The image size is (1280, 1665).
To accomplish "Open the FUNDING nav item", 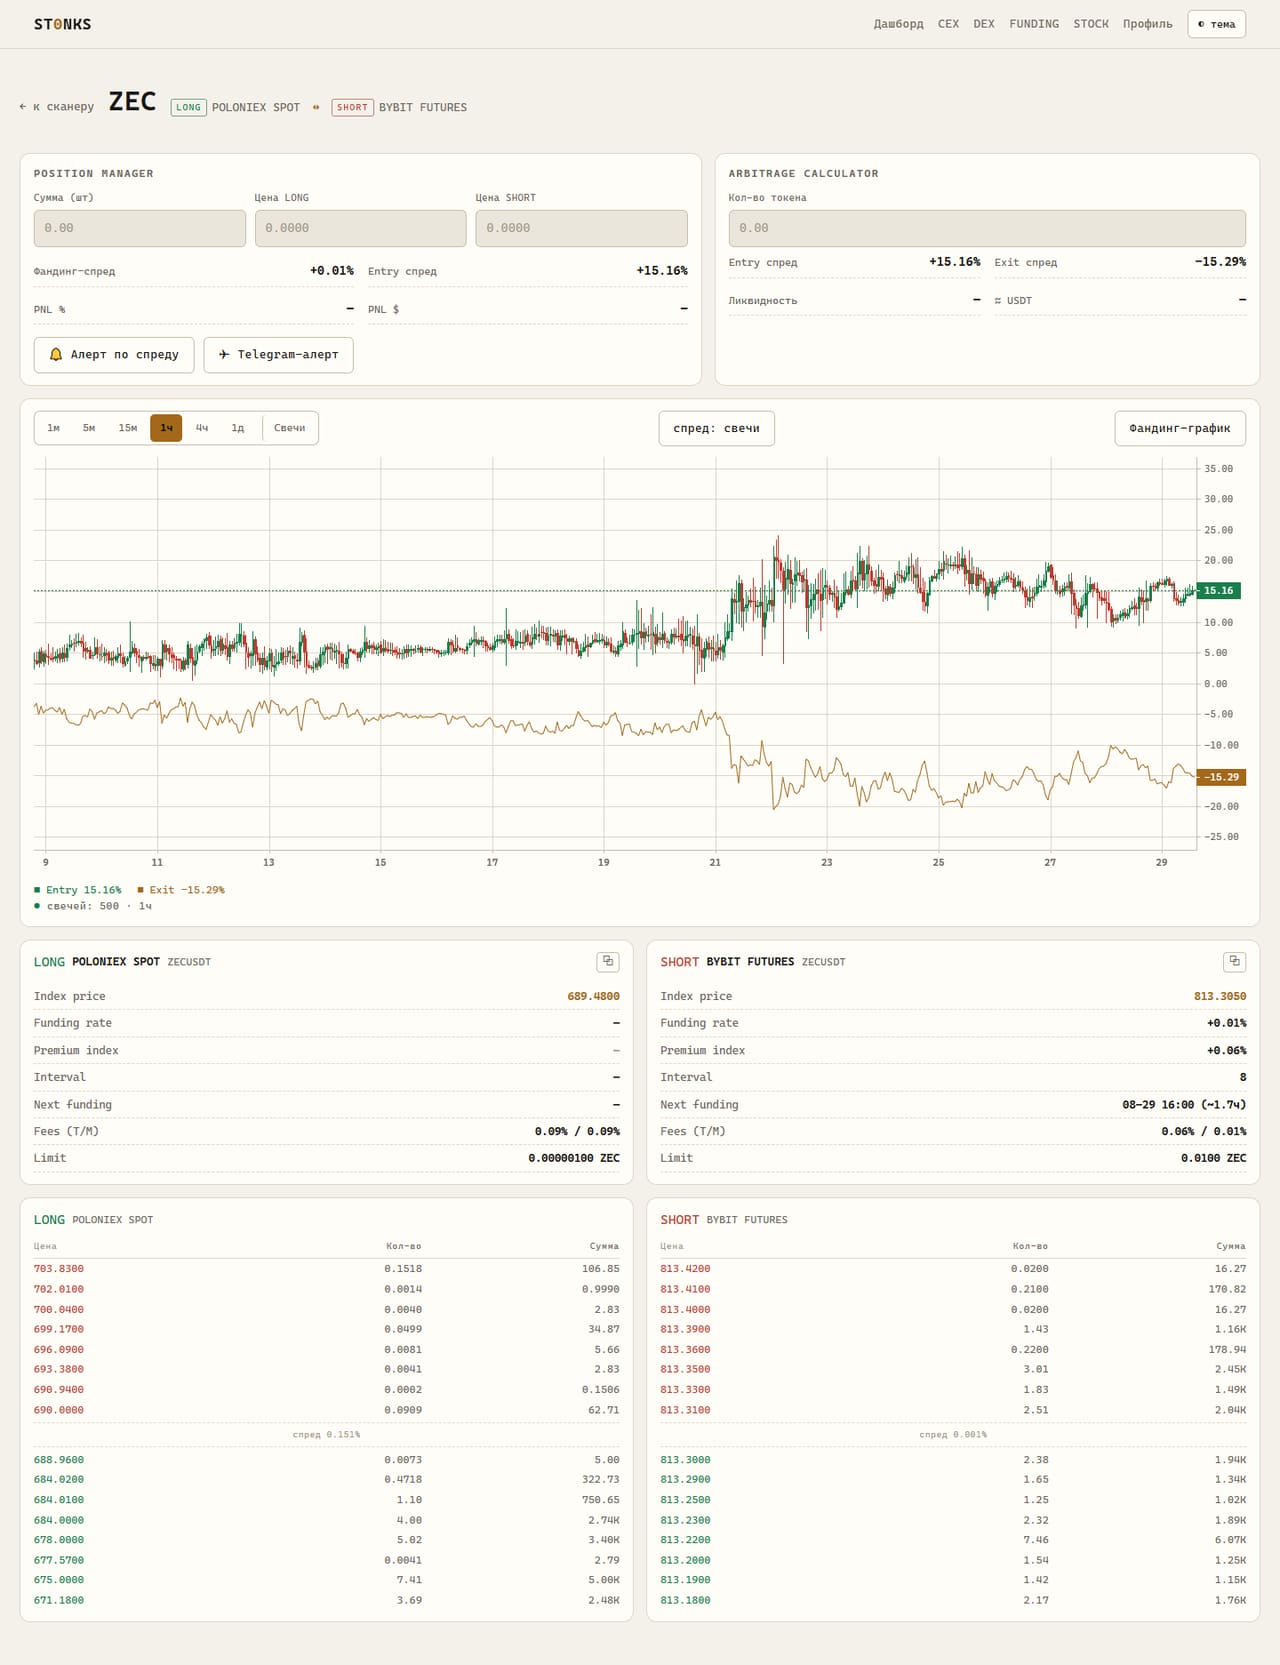I will [x=1034, y=24].
